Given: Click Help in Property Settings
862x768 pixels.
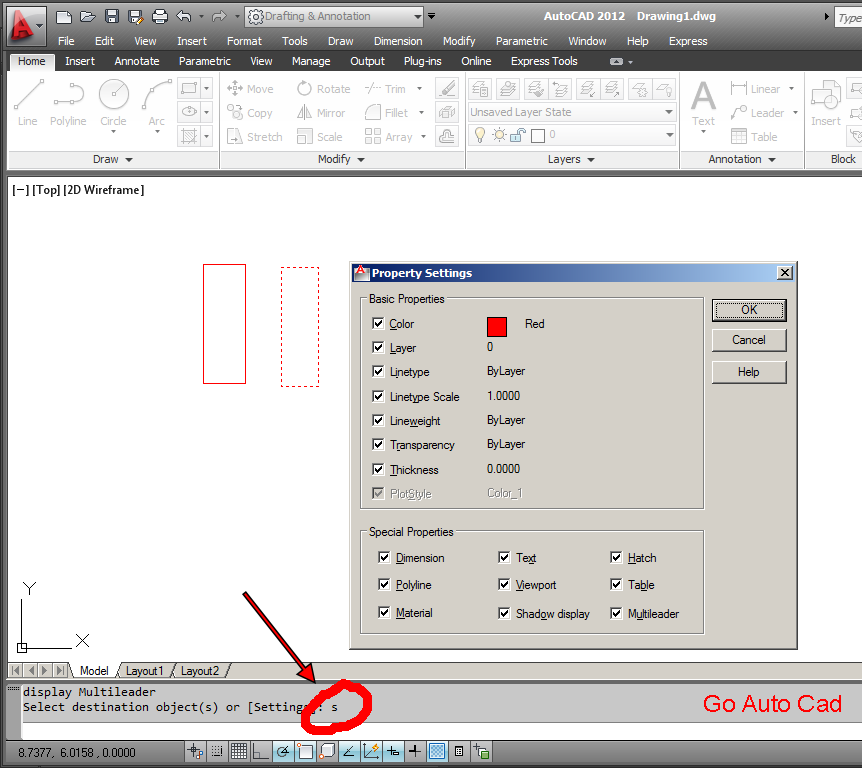Looking at the screenshot, I should 749,372.
